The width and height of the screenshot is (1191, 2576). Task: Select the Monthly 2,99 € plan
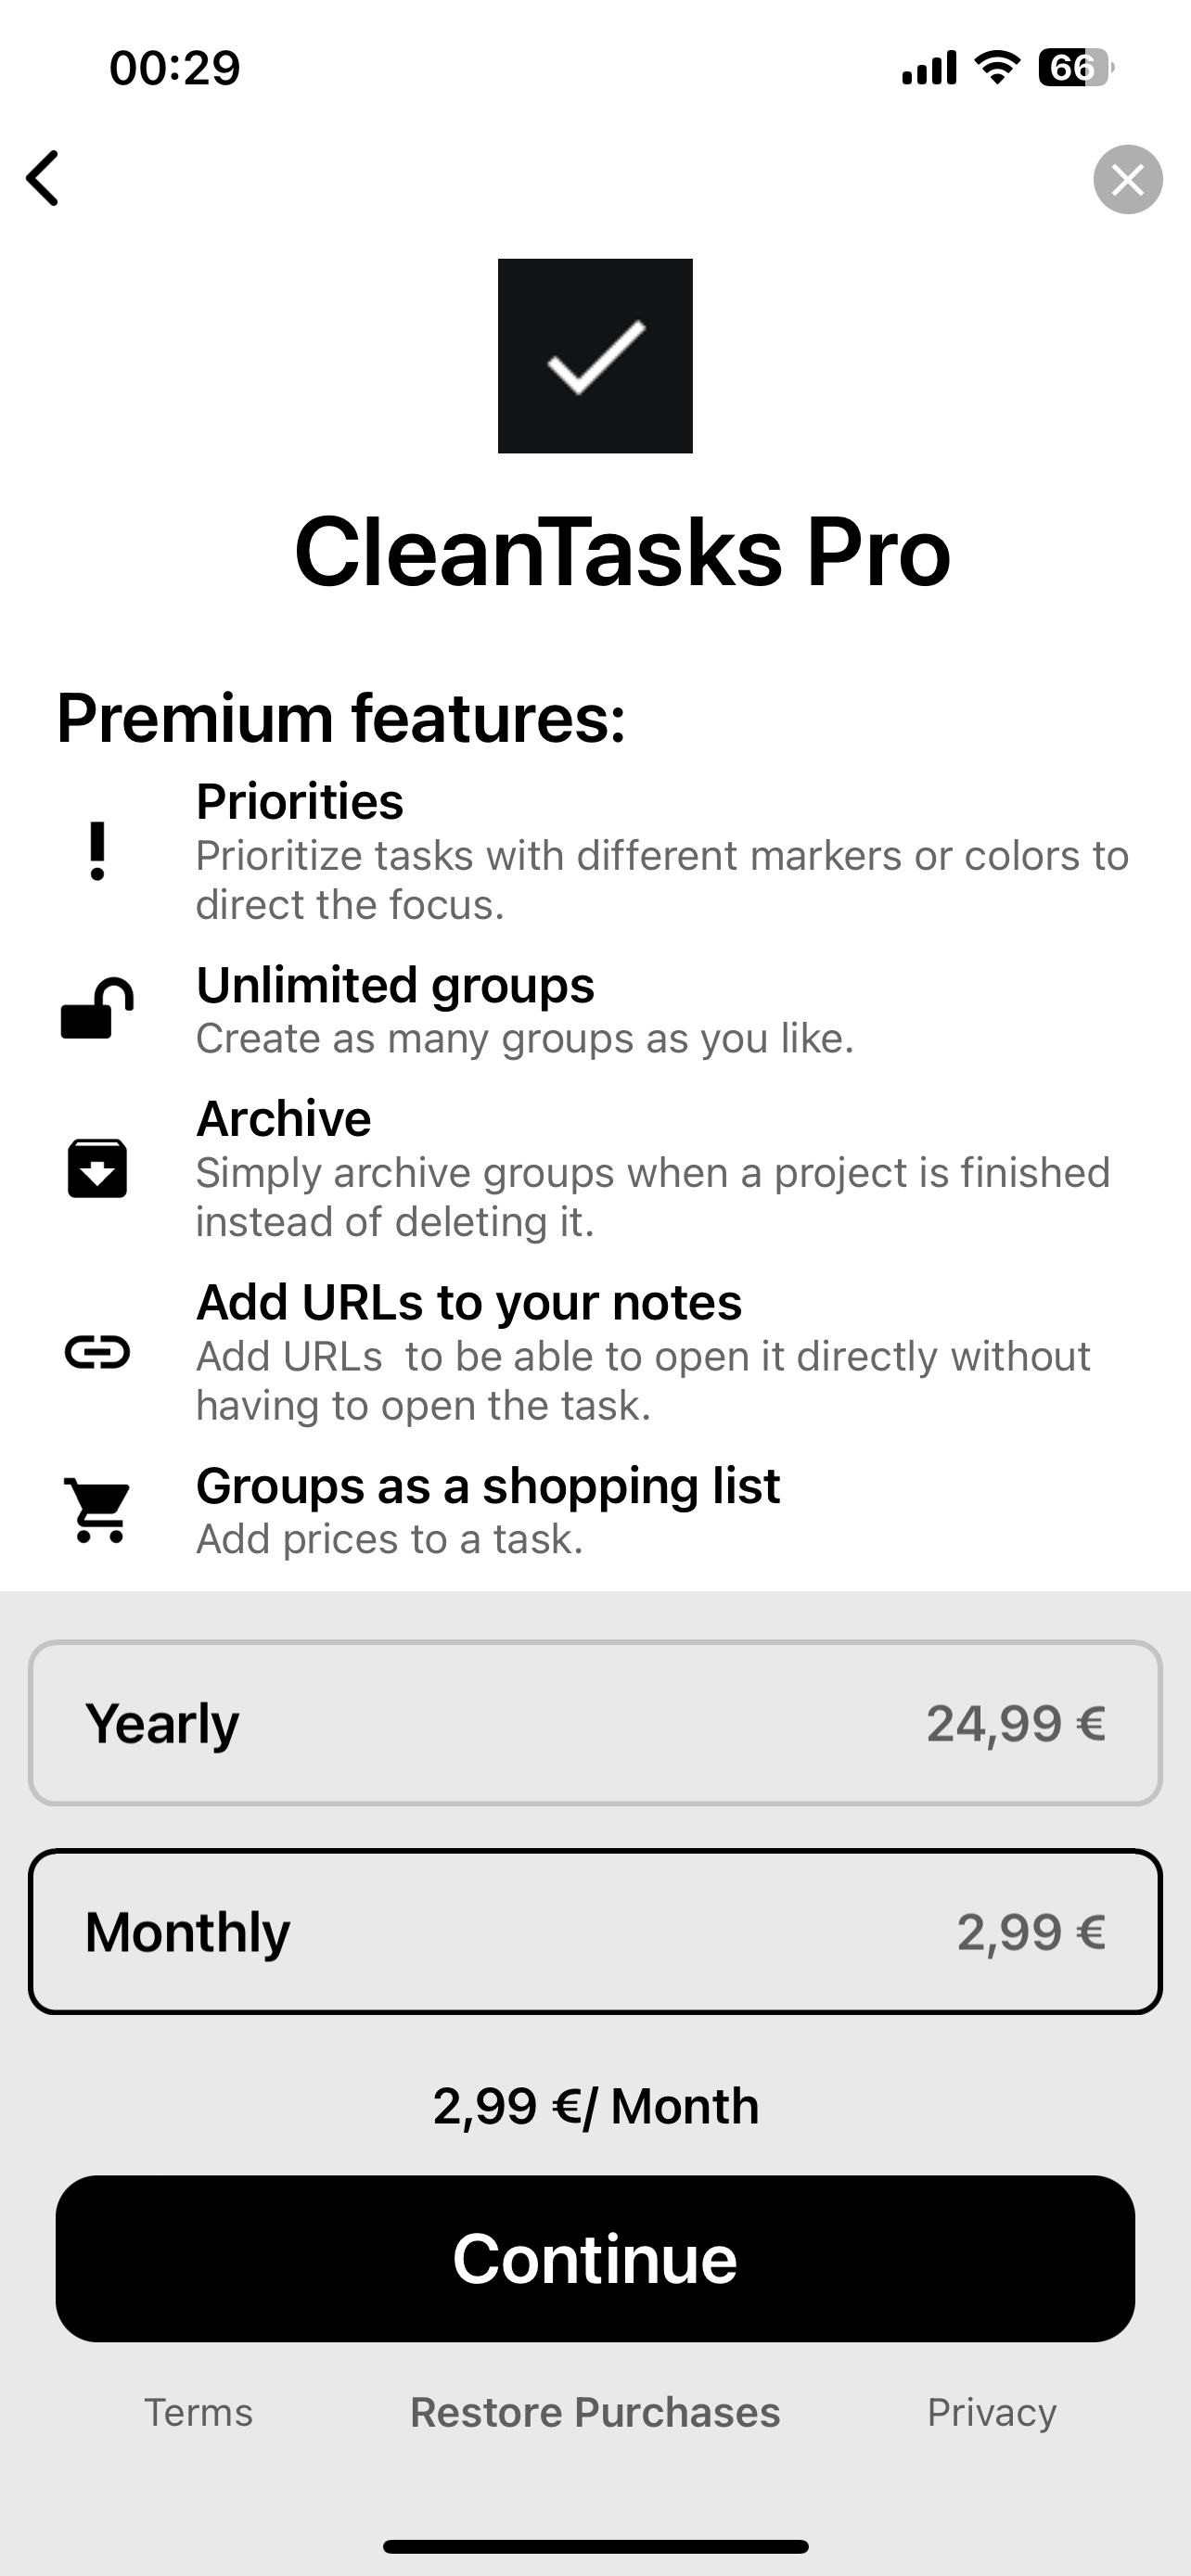coord(595,1931)
